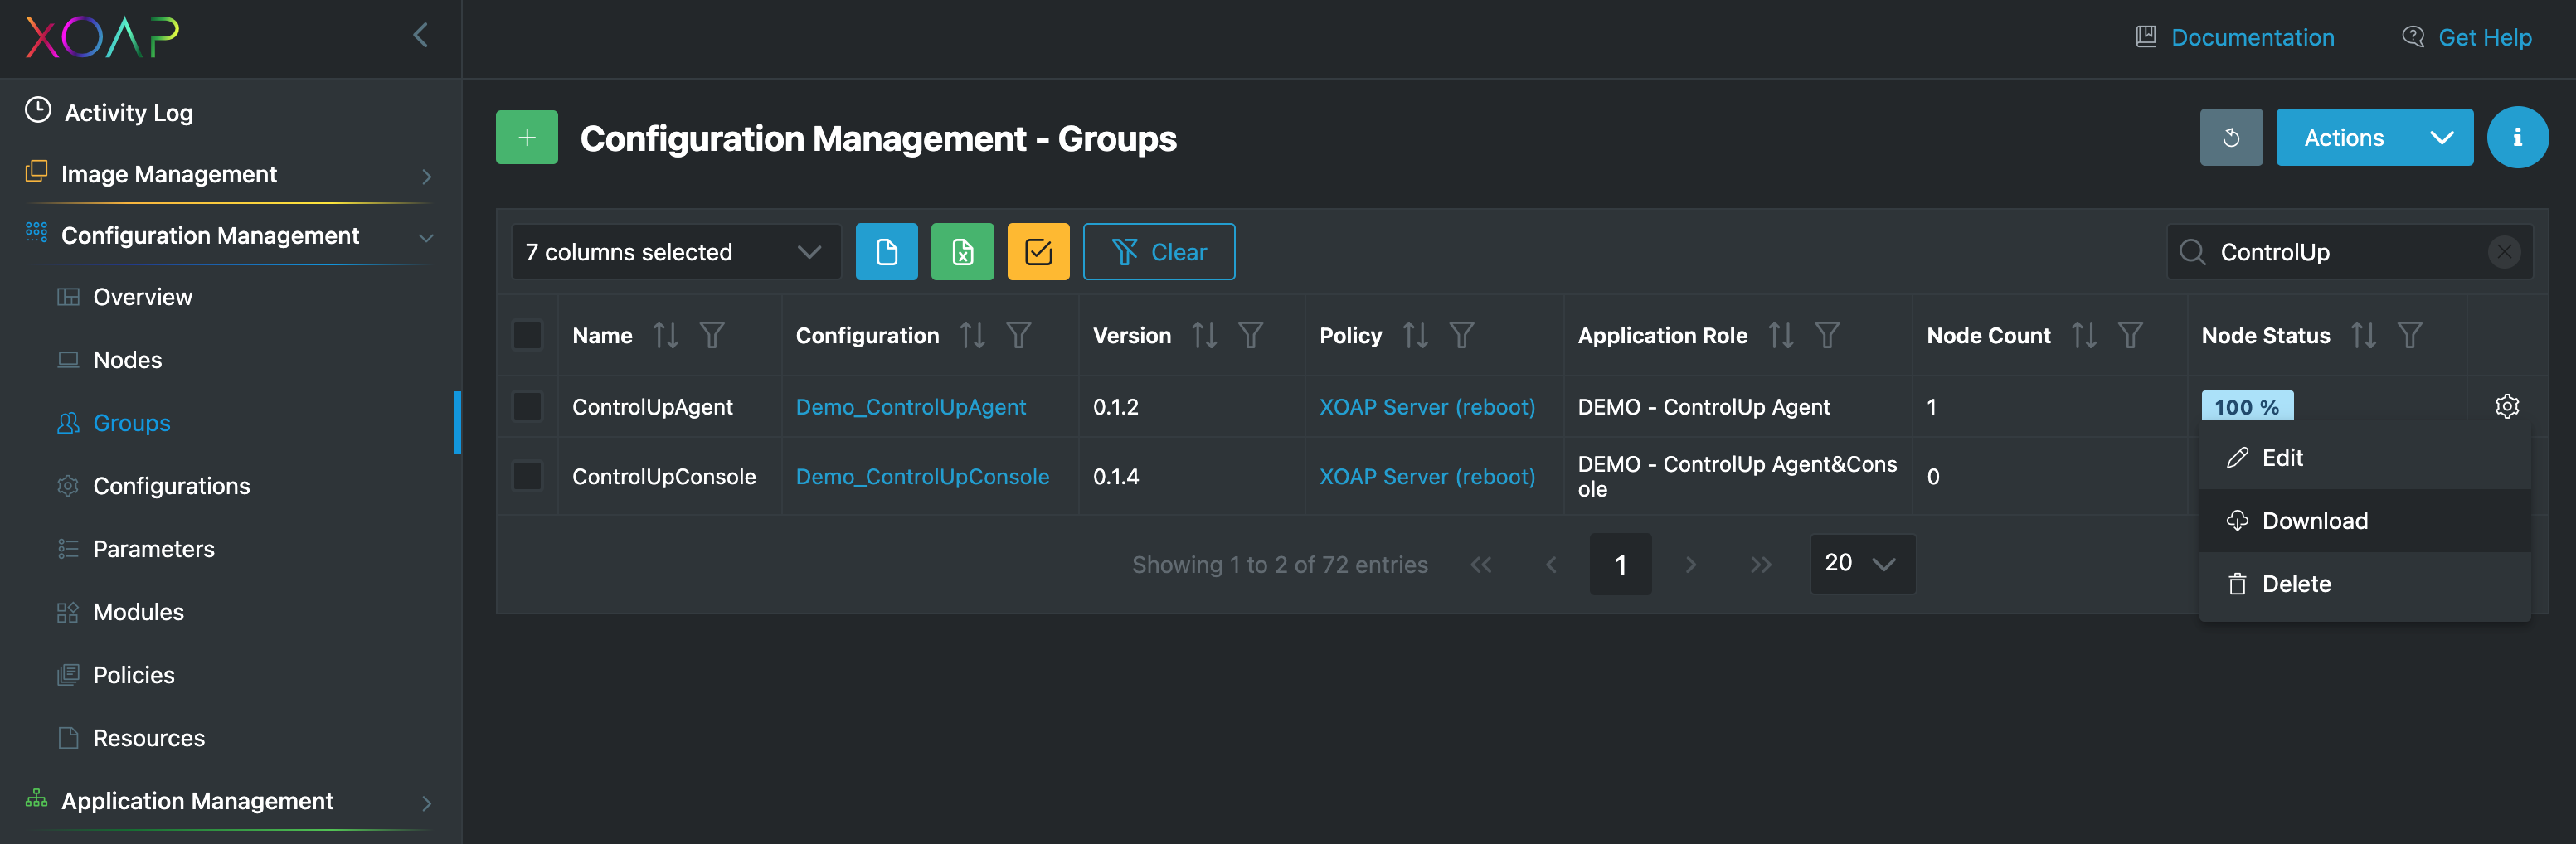
Task: Click the XOAP logo
Action: (102, 38)
